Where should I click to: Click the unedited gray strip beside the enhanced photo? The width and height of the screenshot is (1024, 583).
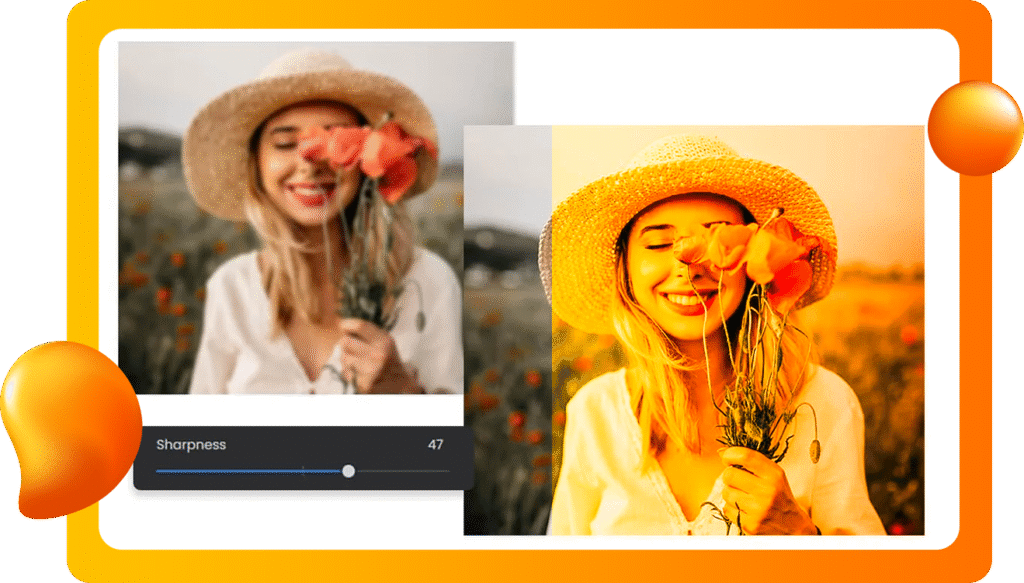[x=507, y=330]
